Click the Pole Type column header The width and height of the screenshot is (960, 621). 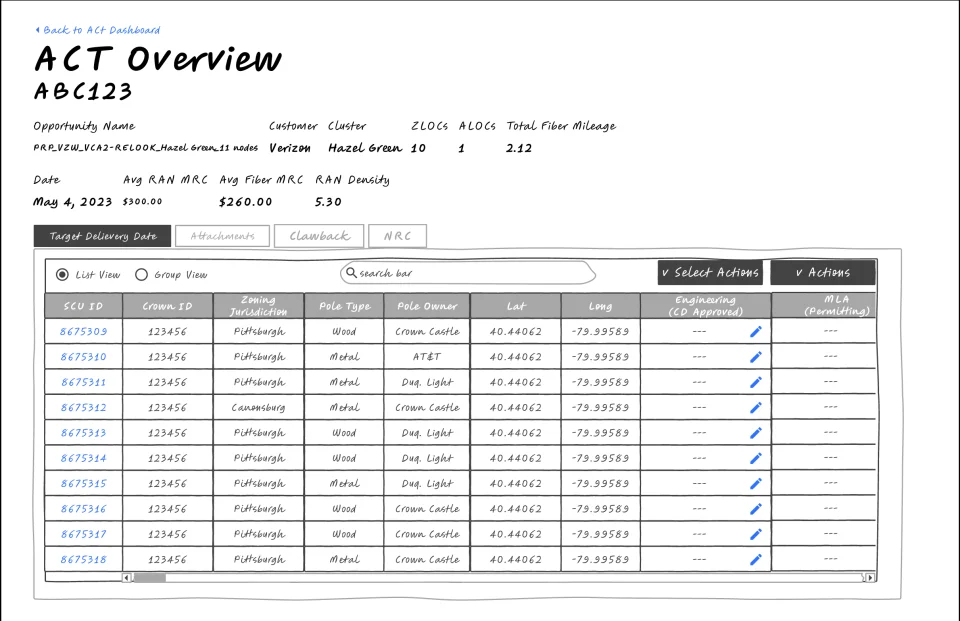[x=344, y=306]
